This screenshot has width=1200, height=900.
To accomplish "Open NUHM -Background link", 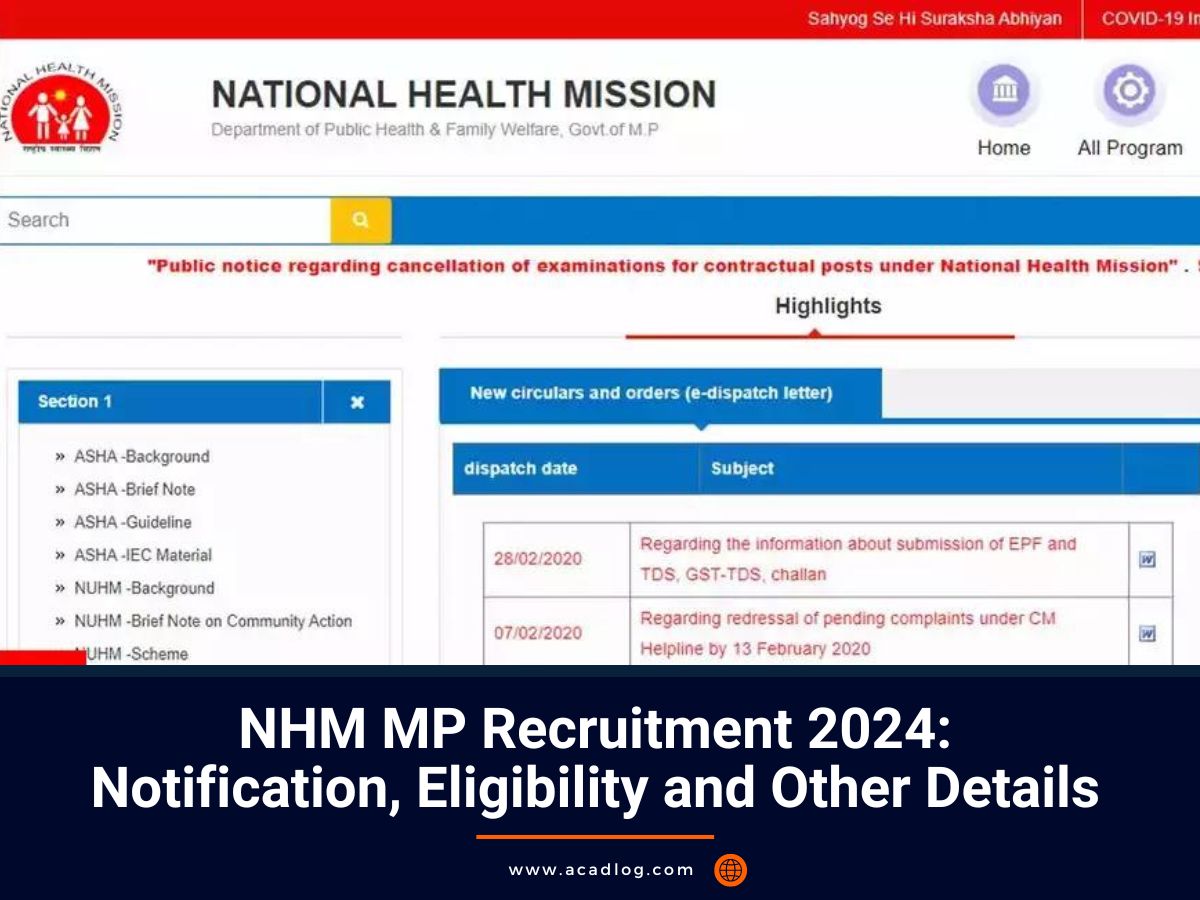I will (x=144, y=589).
